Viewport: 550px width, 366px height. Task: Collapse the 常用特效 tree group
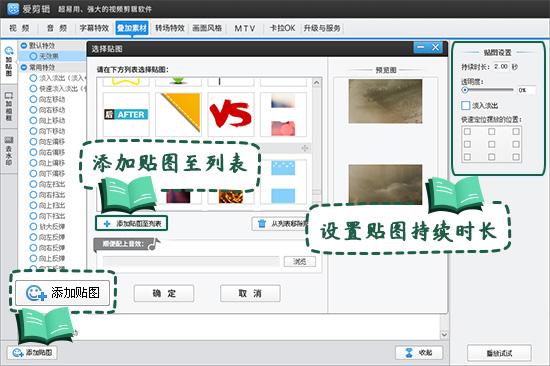click(x=24, y=67)
